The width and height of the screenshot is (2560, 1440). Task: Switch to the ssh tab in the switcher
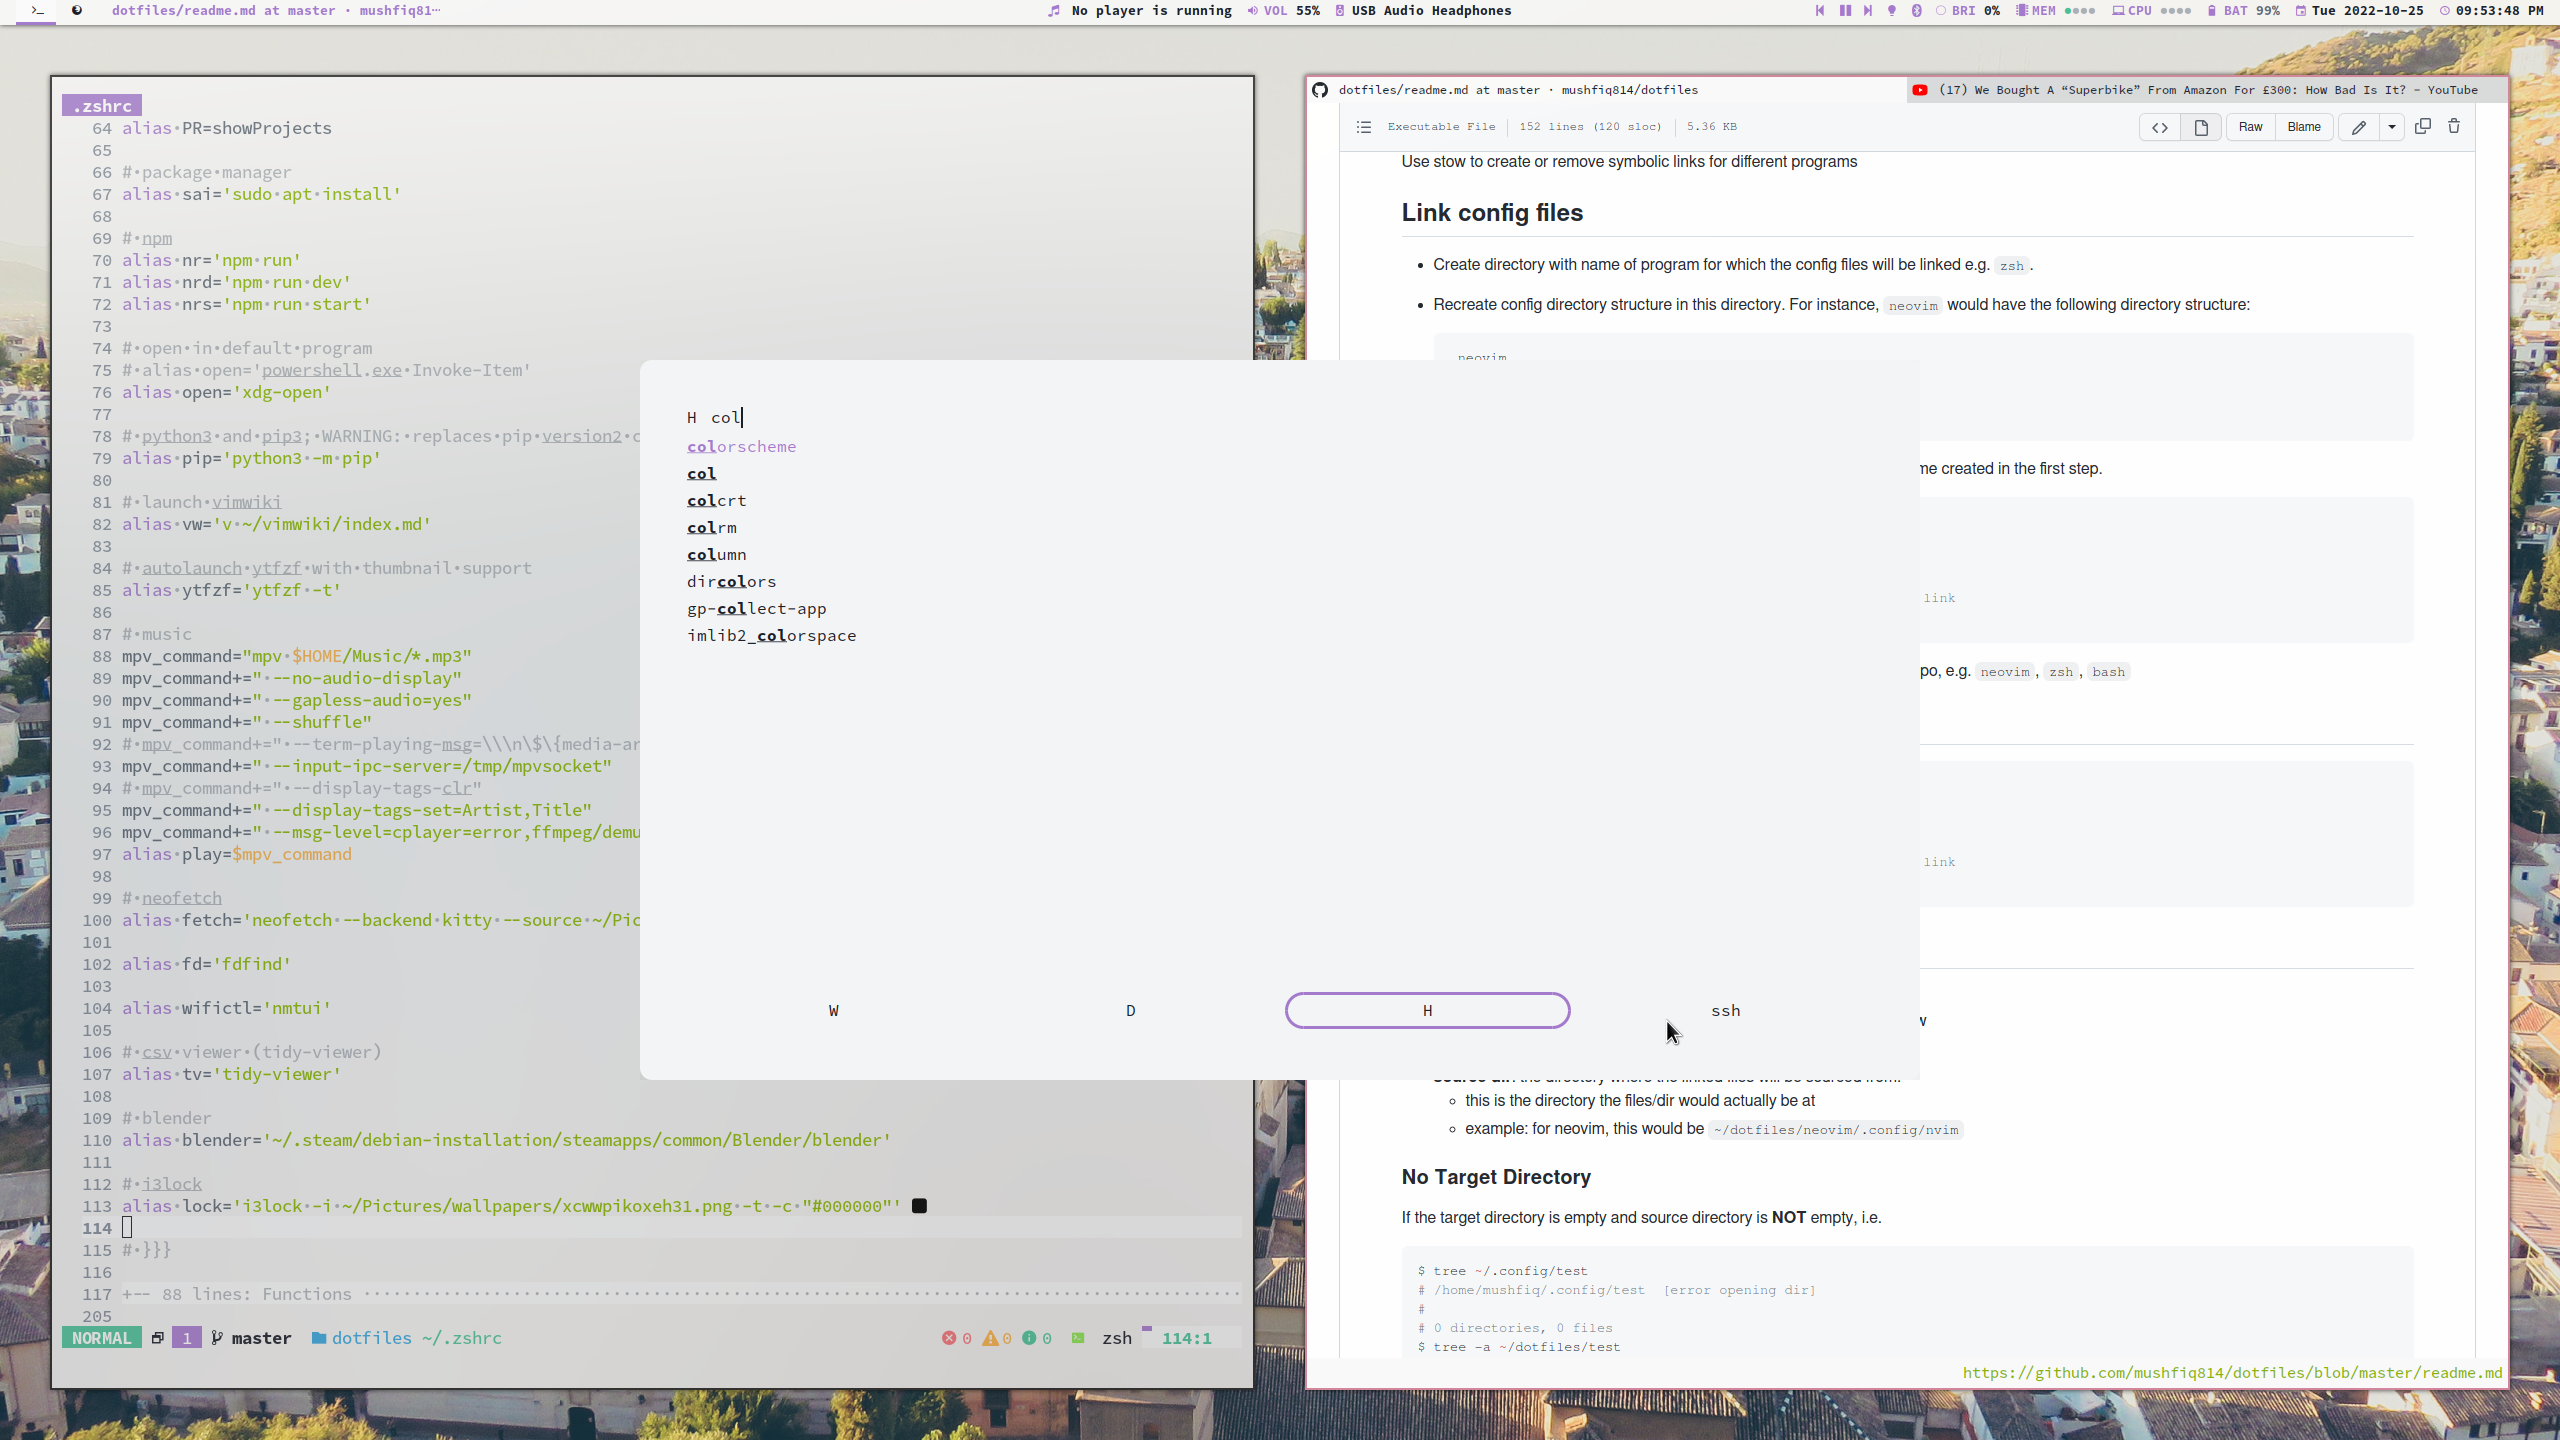coord(1725,1010)
